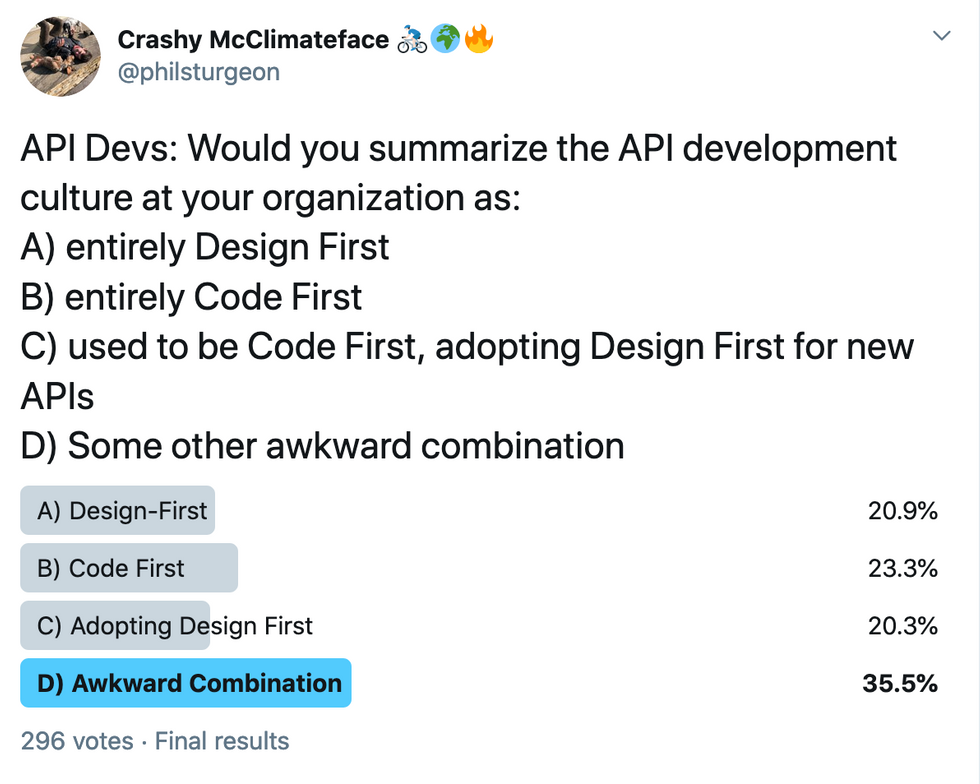This screenshot has width=980, height=784.
Task: Click the cyclist emoji in name
Action: [x=412, y=39]
